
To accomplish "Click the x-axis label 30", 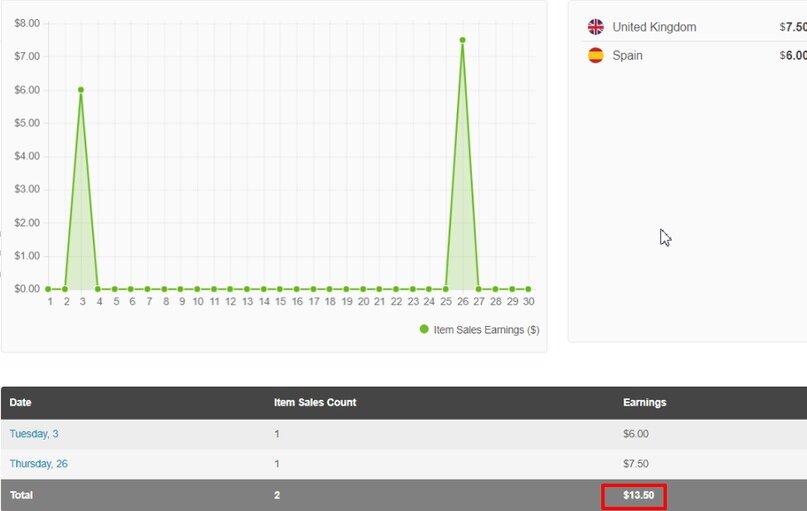I will click(529, 302).
